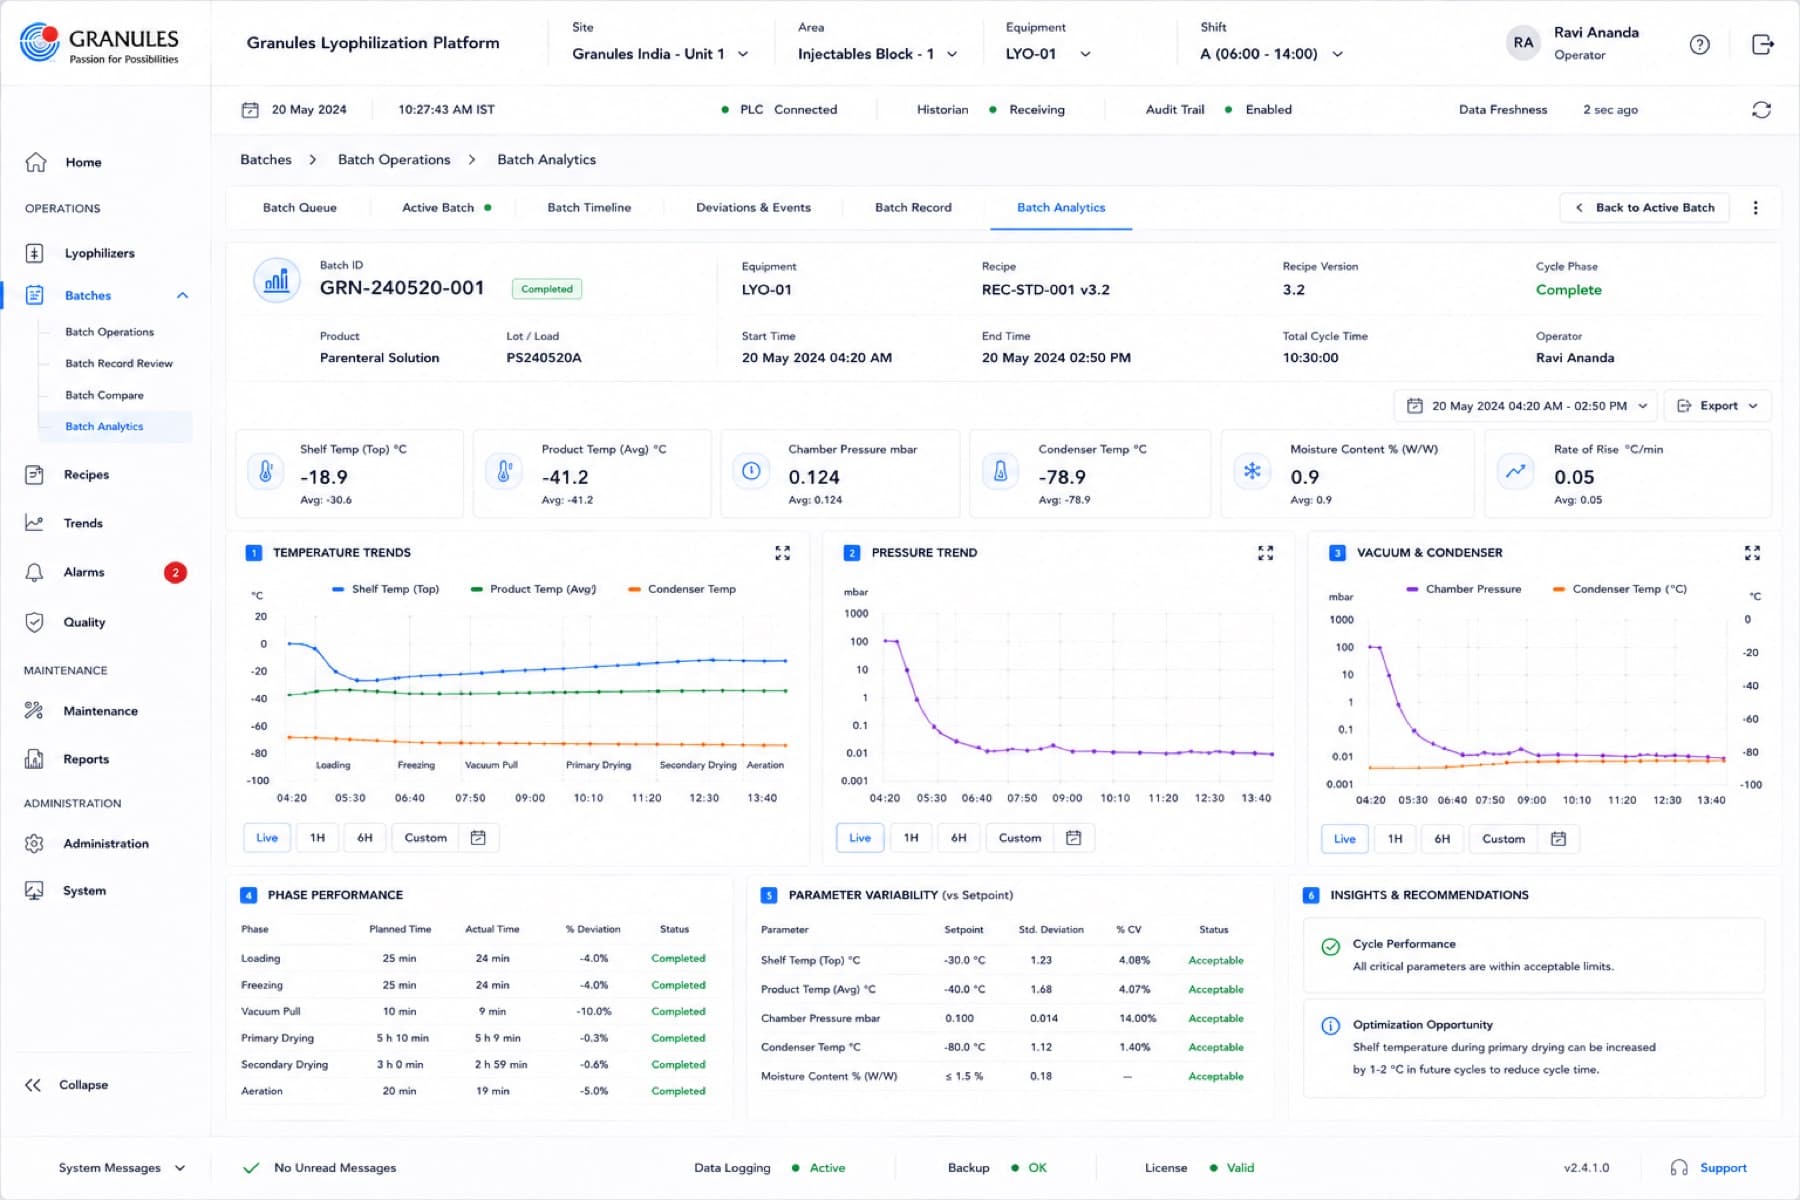Select Live range in Temperature Trends

pos(267,838)
